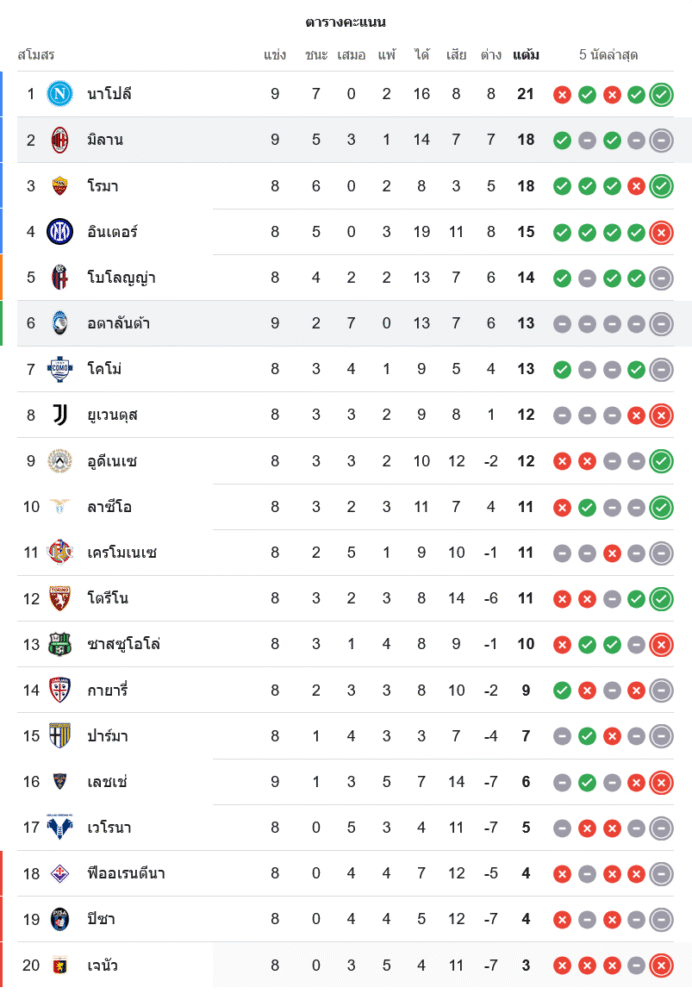
Task: Sort table by แต้ม column header
Action: click(526, 55)
